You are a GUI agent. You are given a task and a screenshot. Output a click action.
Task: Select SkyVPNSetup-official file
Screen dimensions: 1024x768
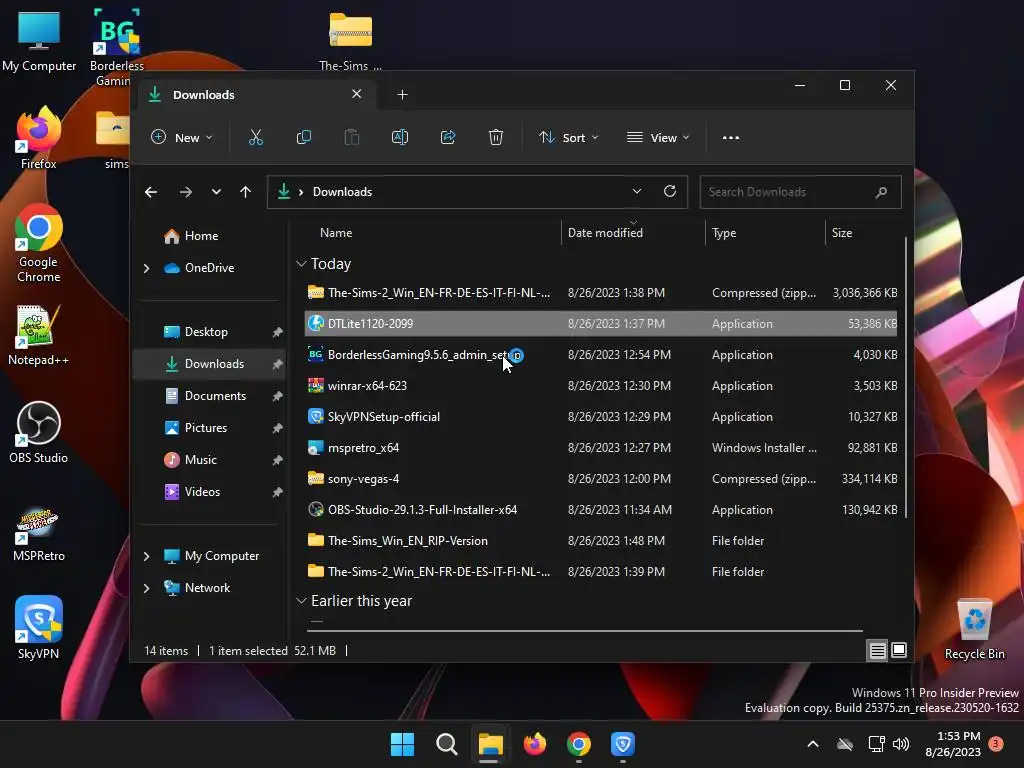tap(601, 417)
